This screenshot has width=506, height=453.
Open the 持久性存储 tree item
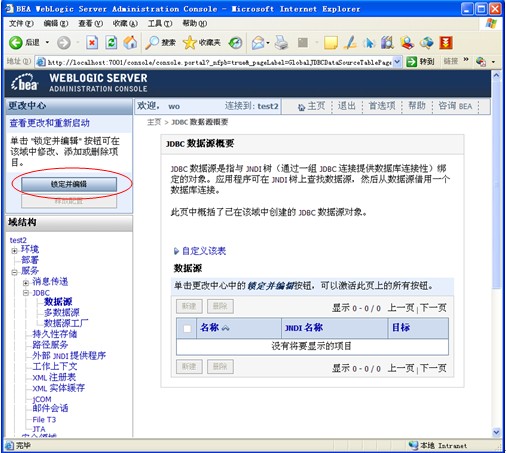pos(55,334)
